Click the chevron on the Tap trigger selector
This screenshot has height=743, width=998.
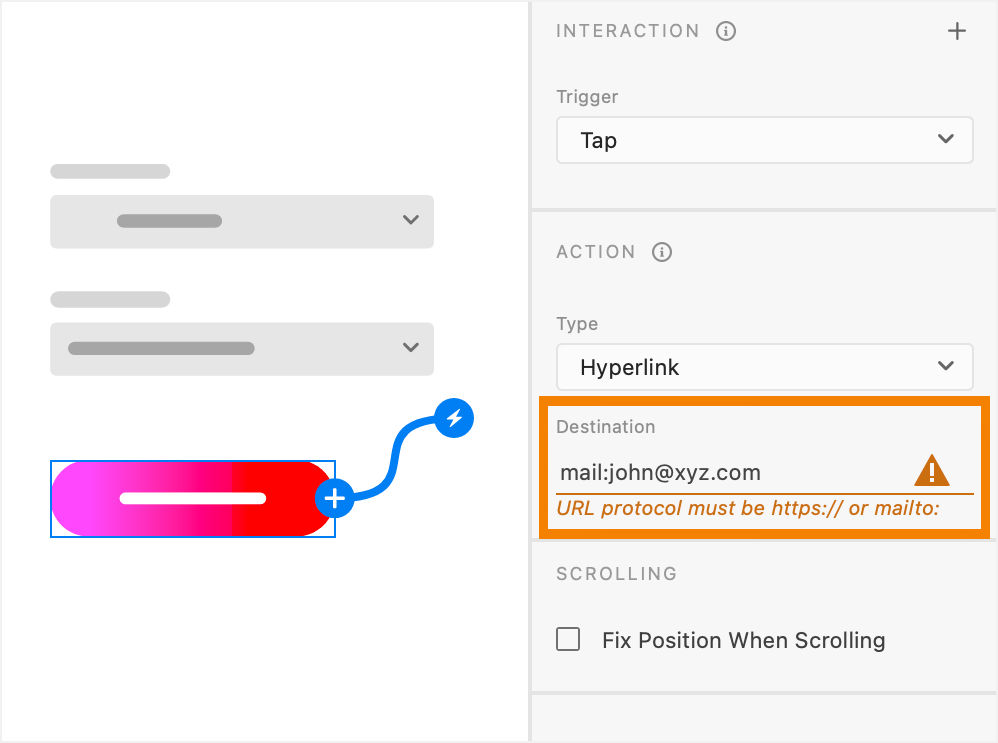[946, 140]
